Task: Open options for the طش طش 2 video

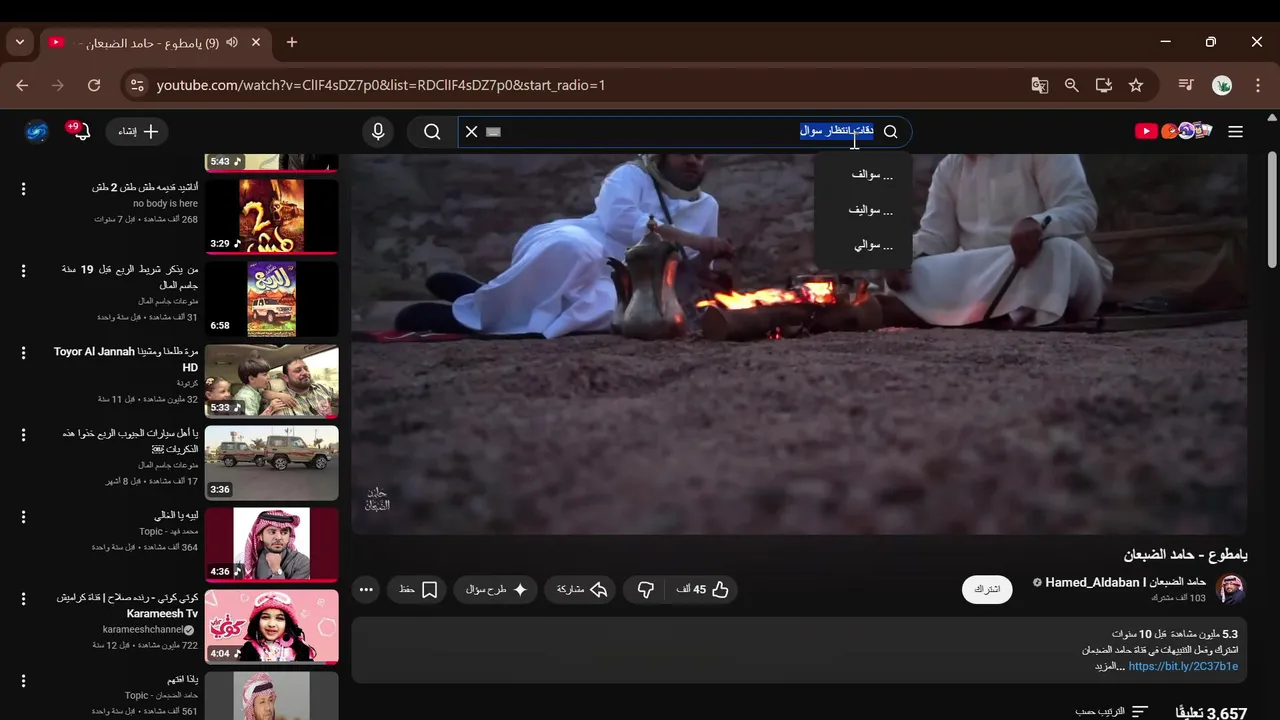Action: [23, 189]
